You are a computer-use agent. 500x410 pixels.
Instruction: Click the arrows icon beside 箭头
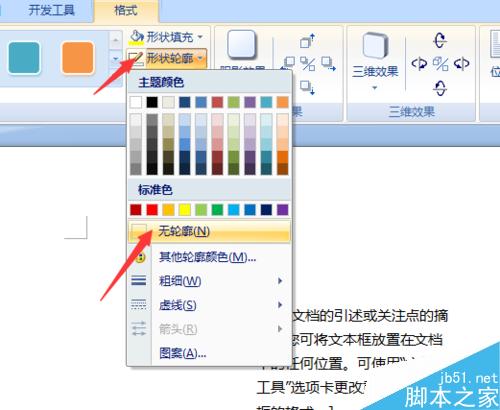tap(139, 329)
